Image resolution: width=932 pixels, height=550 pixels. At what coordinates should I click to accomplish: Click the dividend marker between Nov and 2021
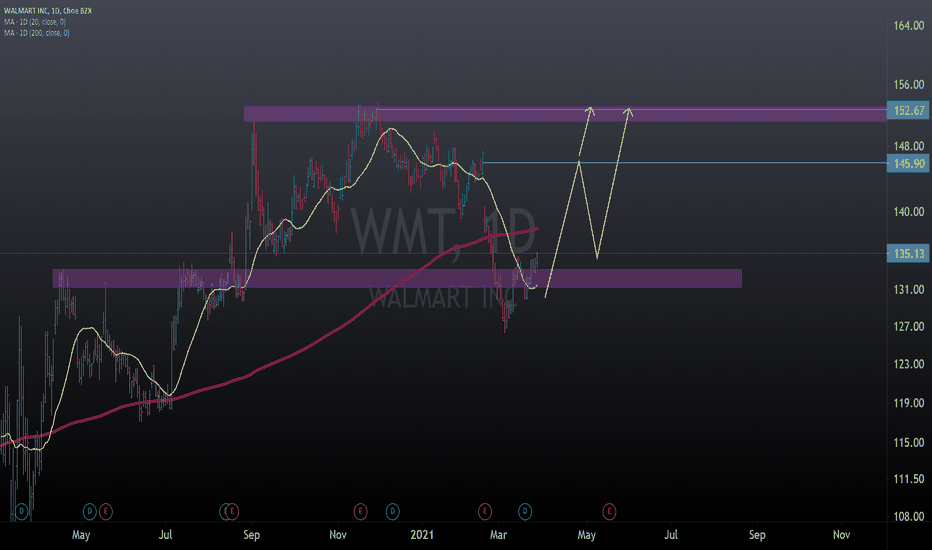[x=392, y=511]
